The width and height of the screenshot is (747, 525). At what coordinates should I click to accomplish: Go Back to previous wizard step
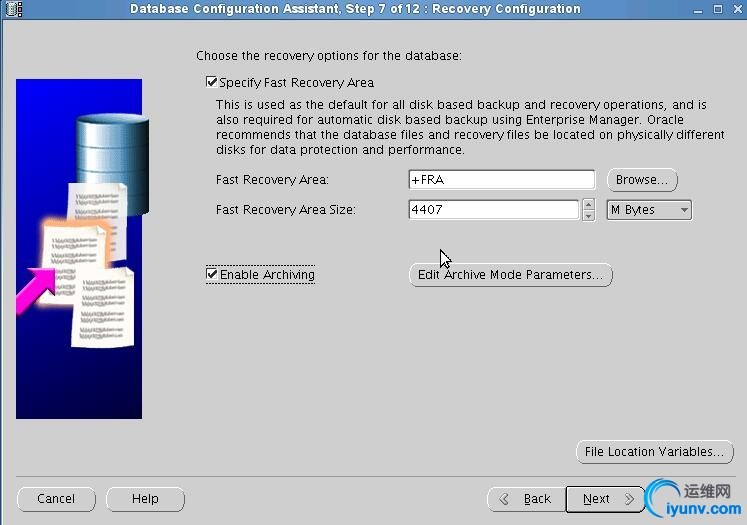(x=526, y=499)
